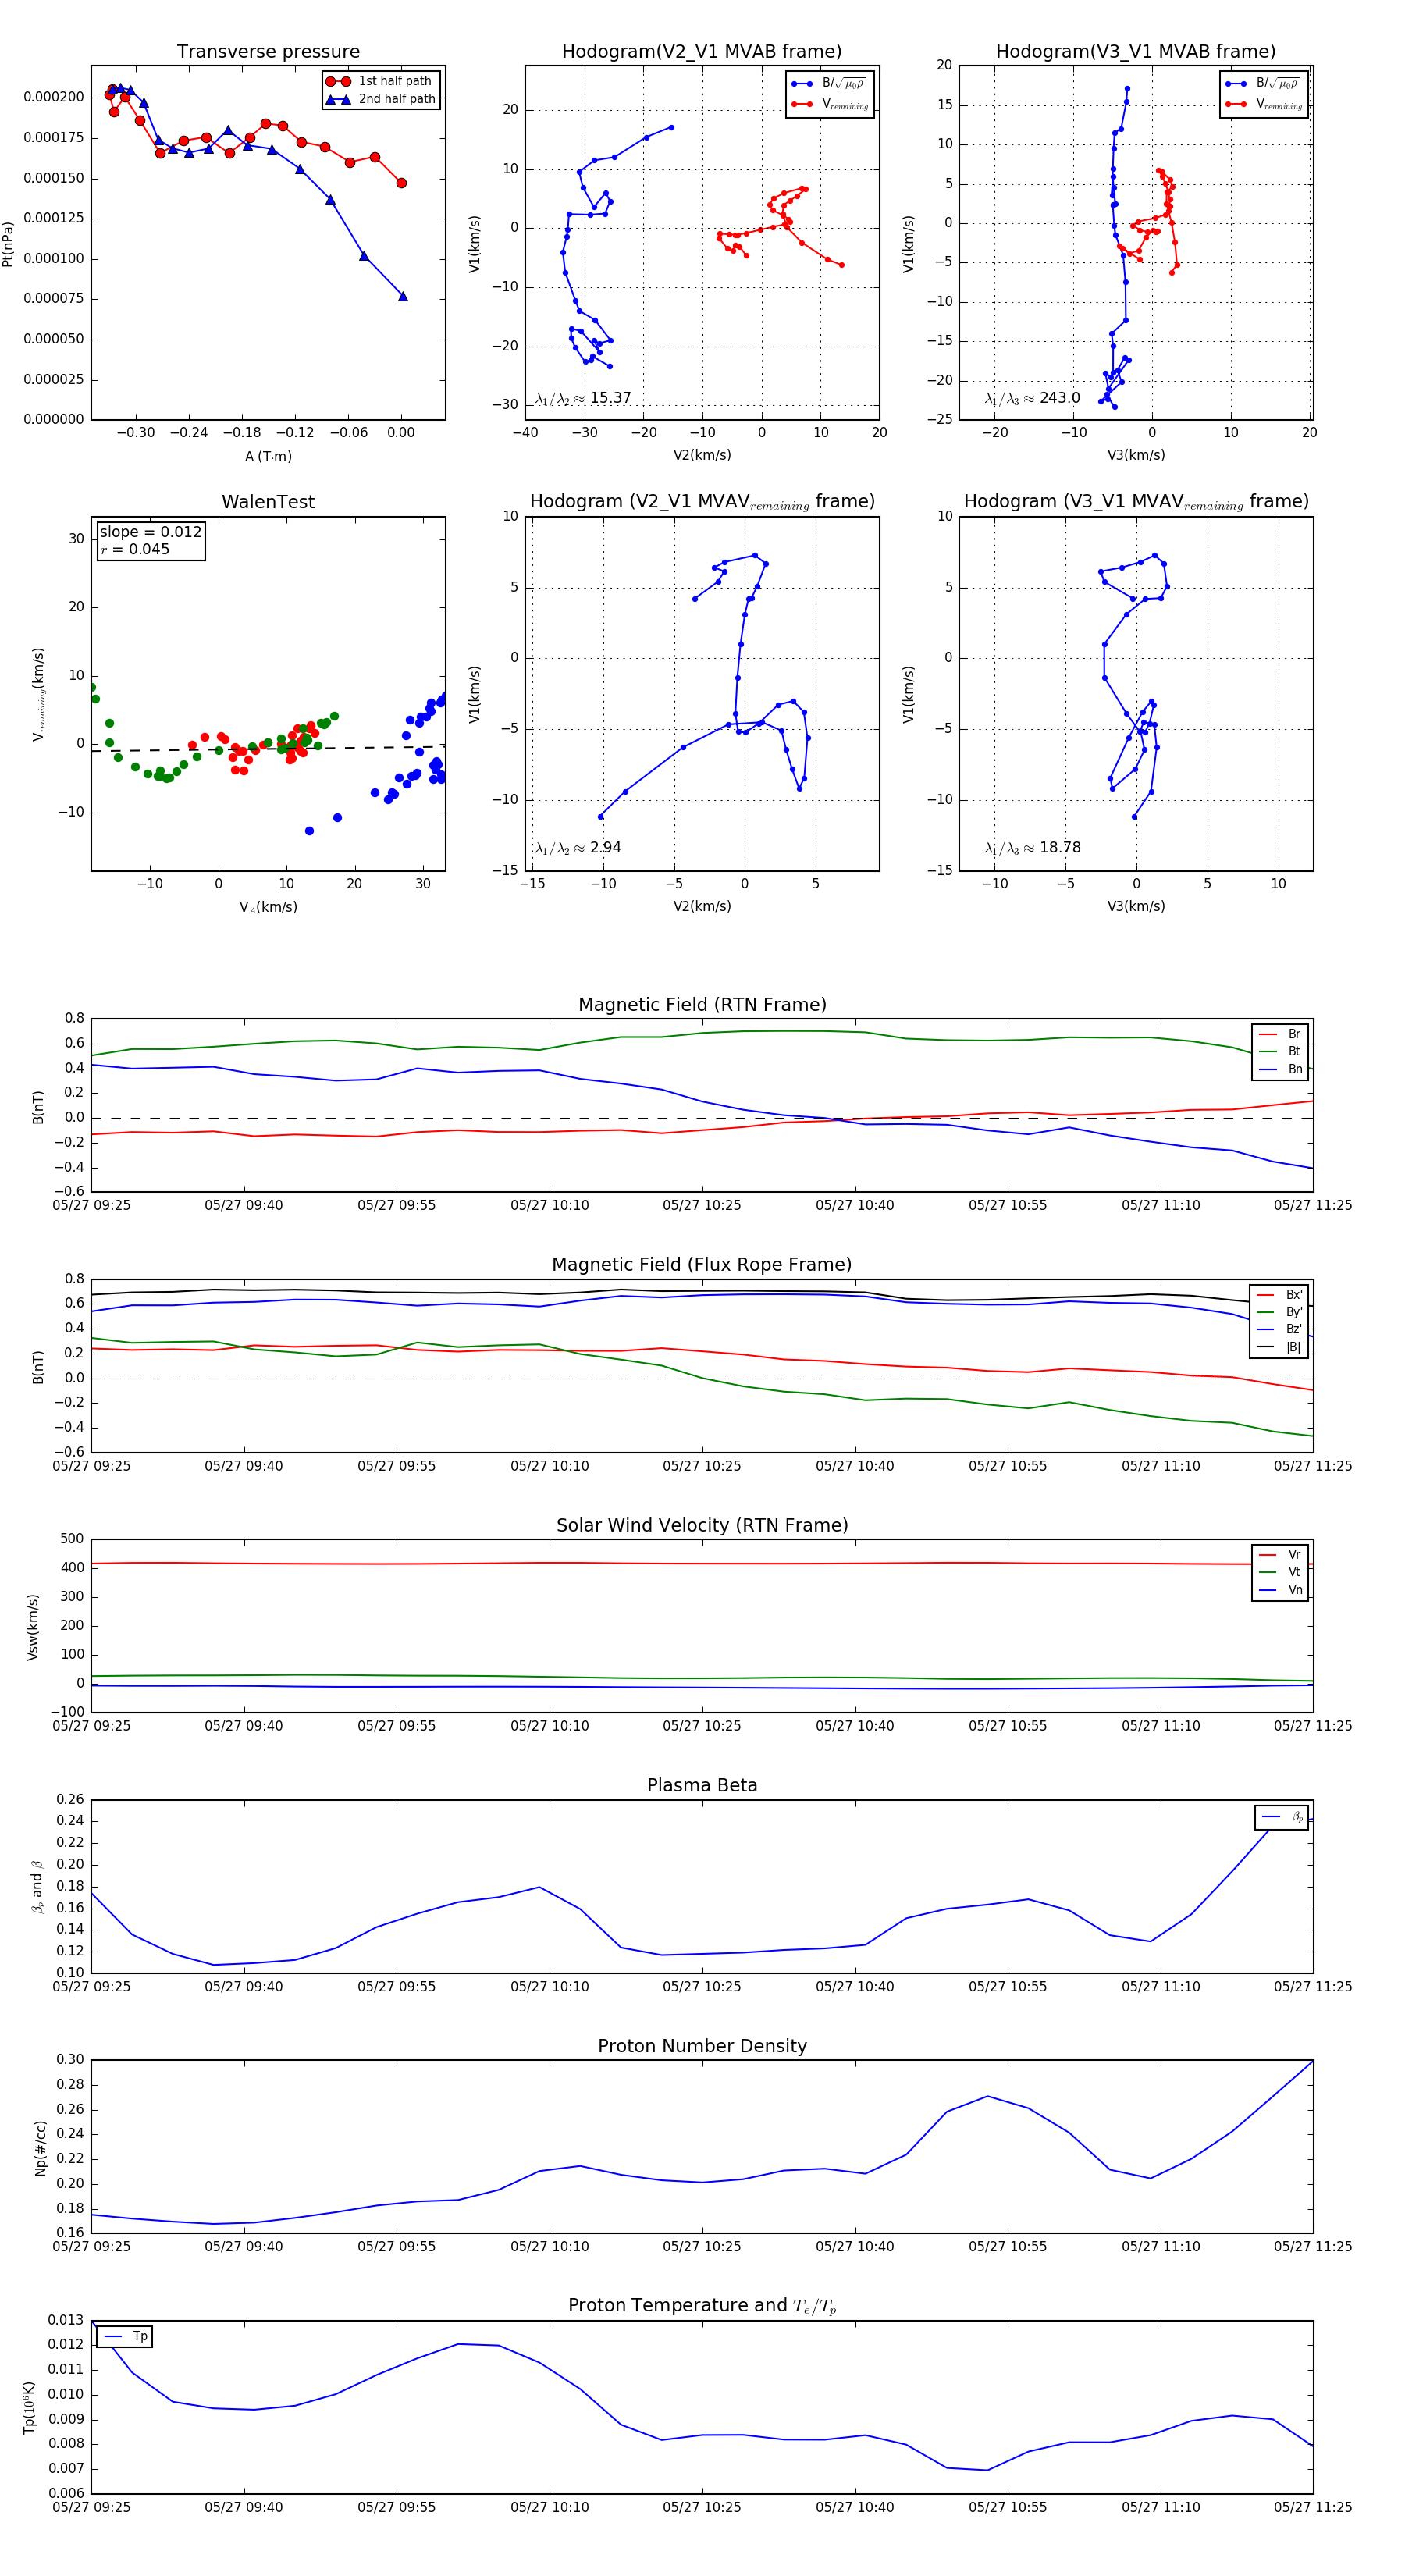1405x2576 pixels.
Task: Select the "Bn" legend entry
Action: (1280, 1069)
